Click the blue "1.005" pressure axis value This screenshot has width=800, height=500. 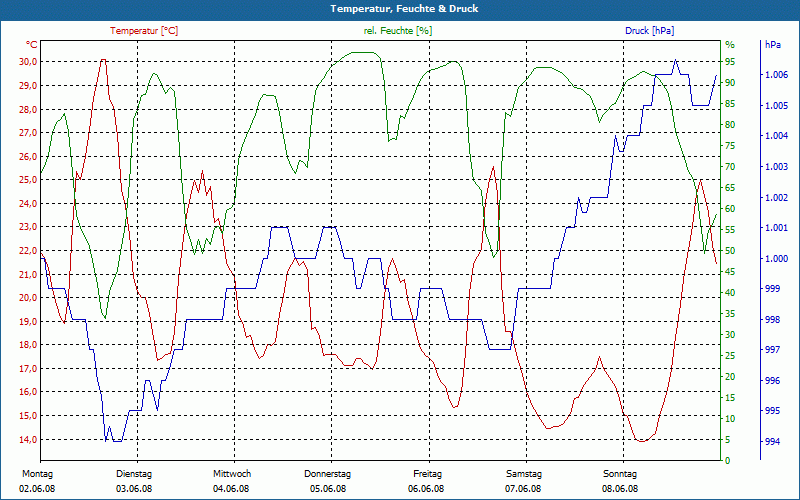pyautogui.click(x=776, y=106)
